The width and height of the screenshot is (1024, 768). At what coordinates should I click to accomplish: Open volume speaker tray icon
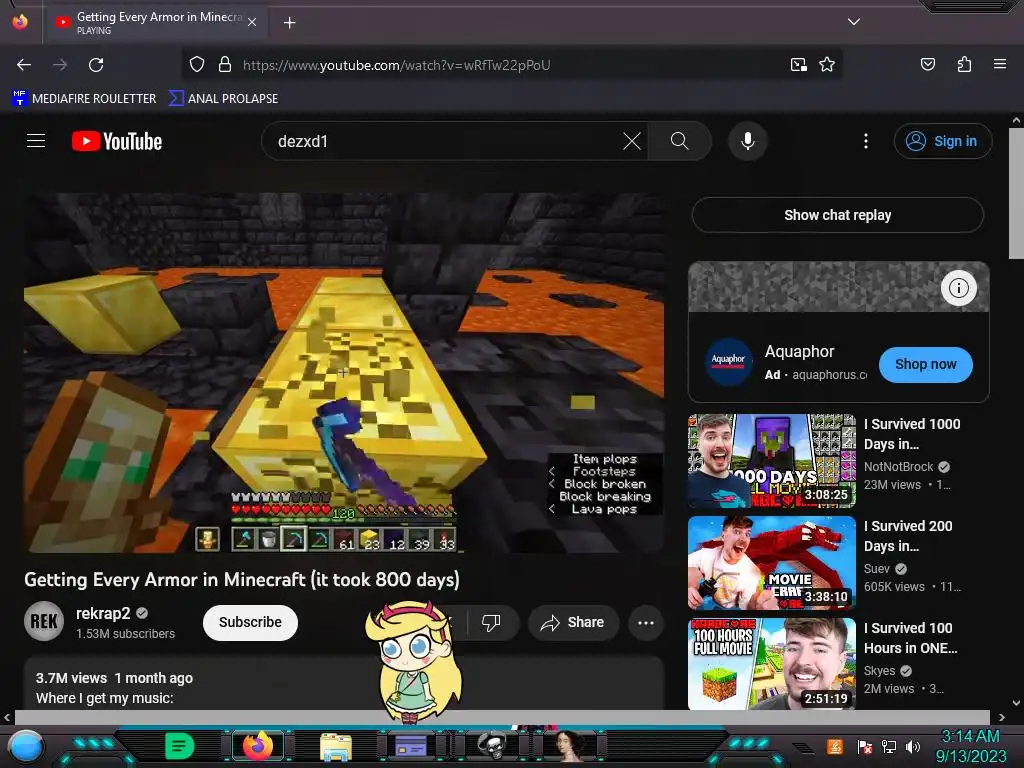coord(914,746)
